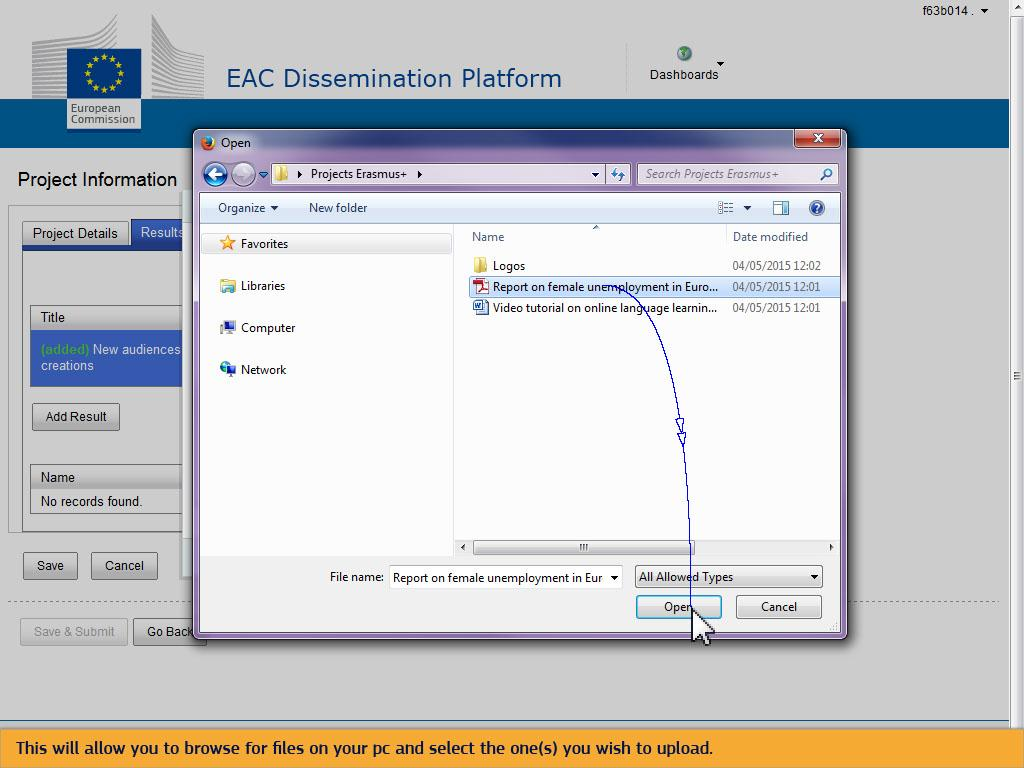Image resolution: width=1024 pixels, height=768 pixels.
Task: Click Cancel button on project page
Action: point(124,566)
